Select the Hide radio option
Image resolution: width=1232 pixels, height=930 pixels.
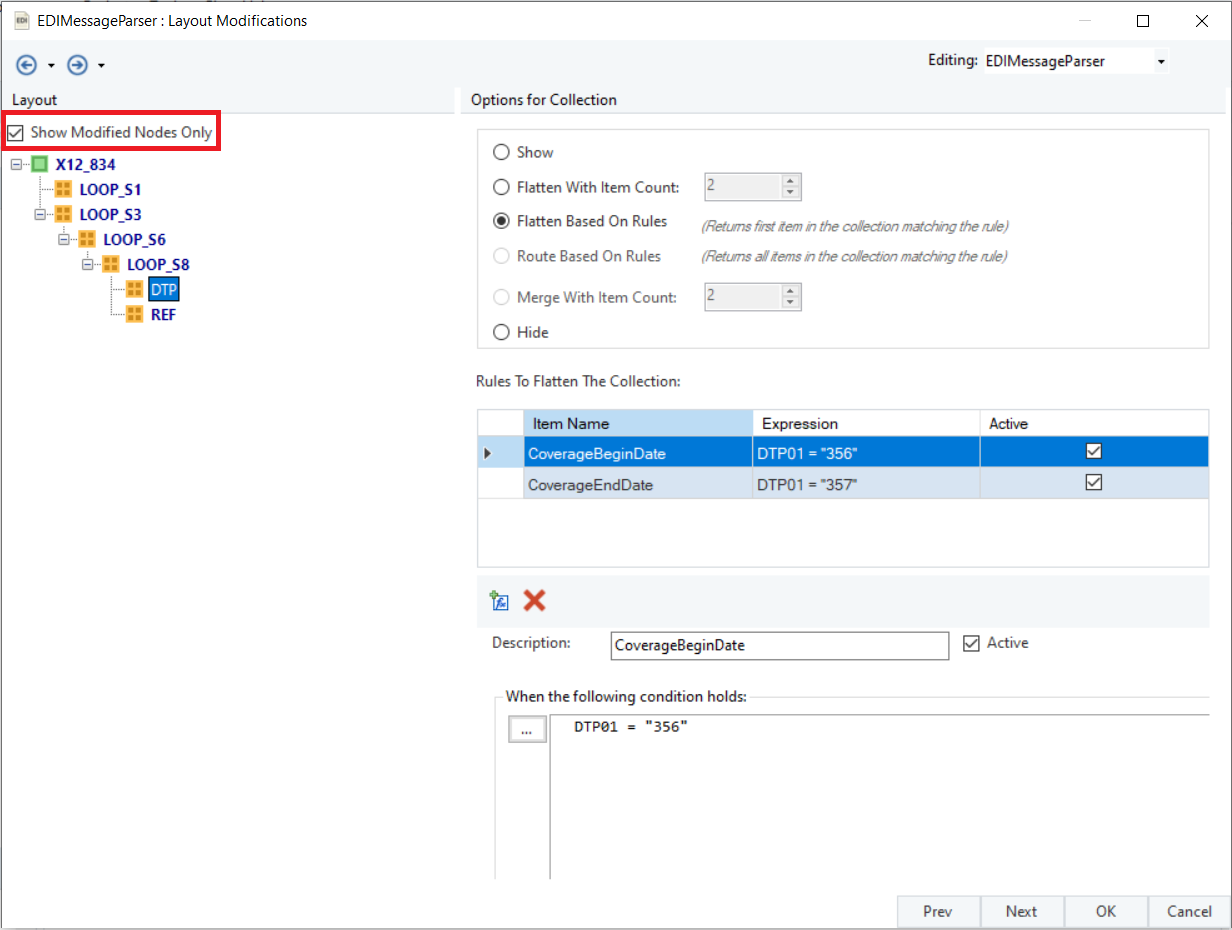click(501, 332)
